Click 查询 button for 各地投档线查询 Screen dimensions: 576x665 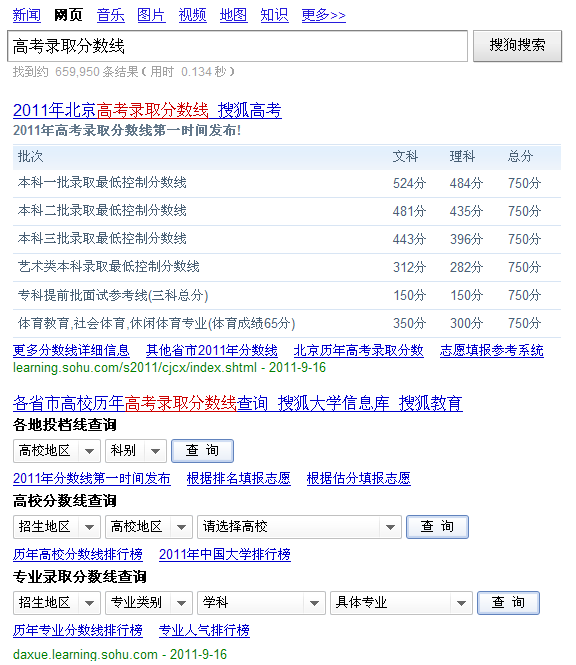(202, 450)
